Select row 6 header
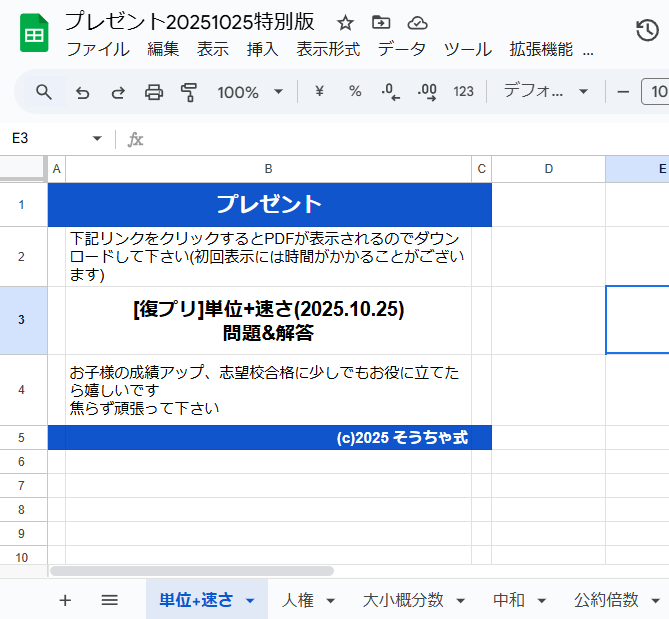This screenshot has width=669, height=619. (x=23, y=462)
